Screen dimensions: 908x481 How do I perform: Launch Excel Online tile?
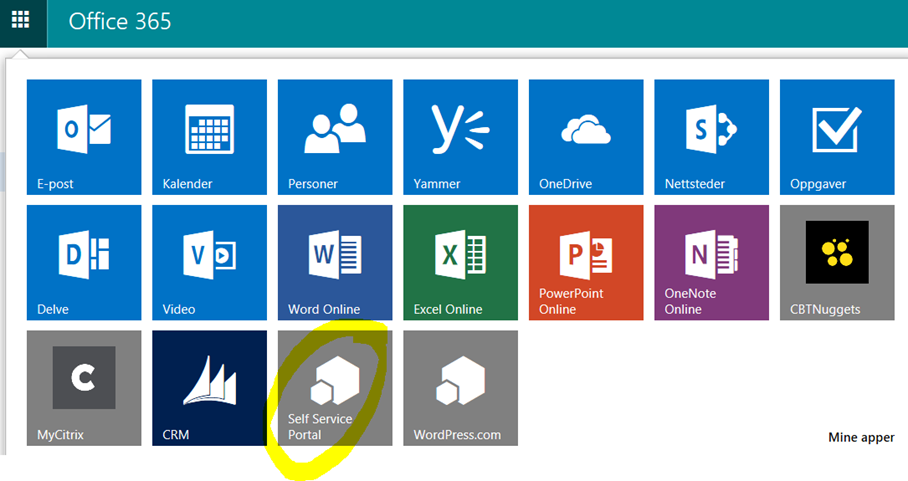tap(460, 263)
